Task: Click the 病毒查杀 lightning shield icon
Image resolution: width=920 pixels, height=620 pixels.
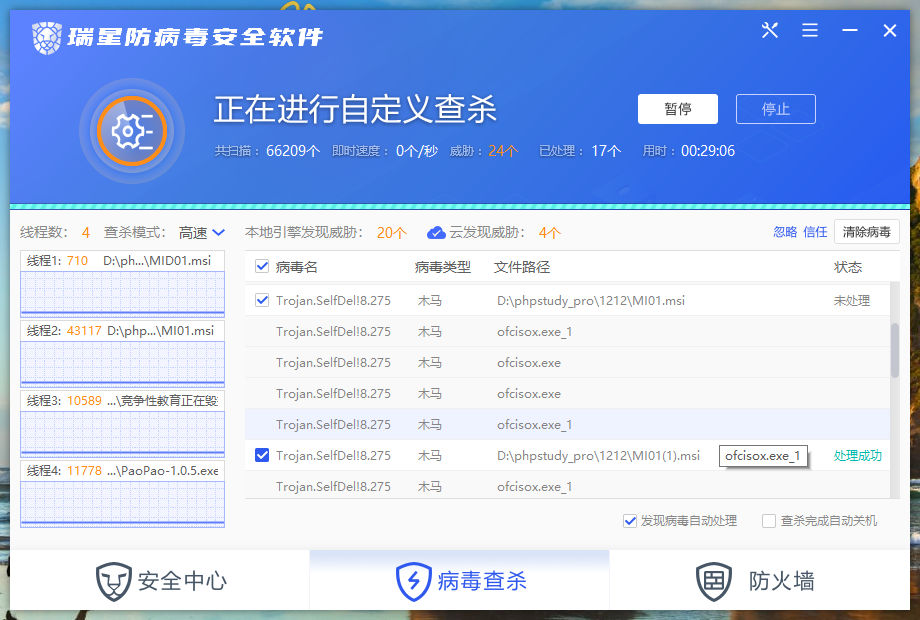Action: pyautogui.click(x=413, y=580)
